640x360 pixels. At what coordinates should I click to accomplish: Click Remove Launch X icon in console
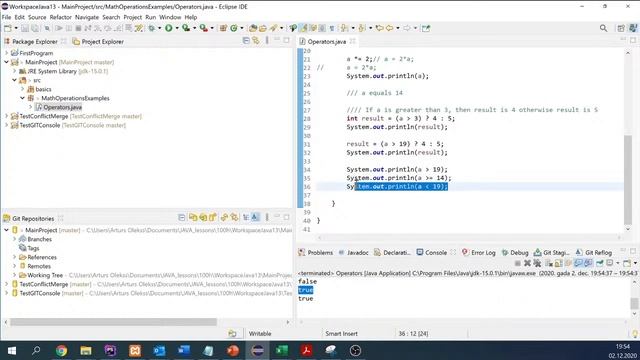click(527, 263)
